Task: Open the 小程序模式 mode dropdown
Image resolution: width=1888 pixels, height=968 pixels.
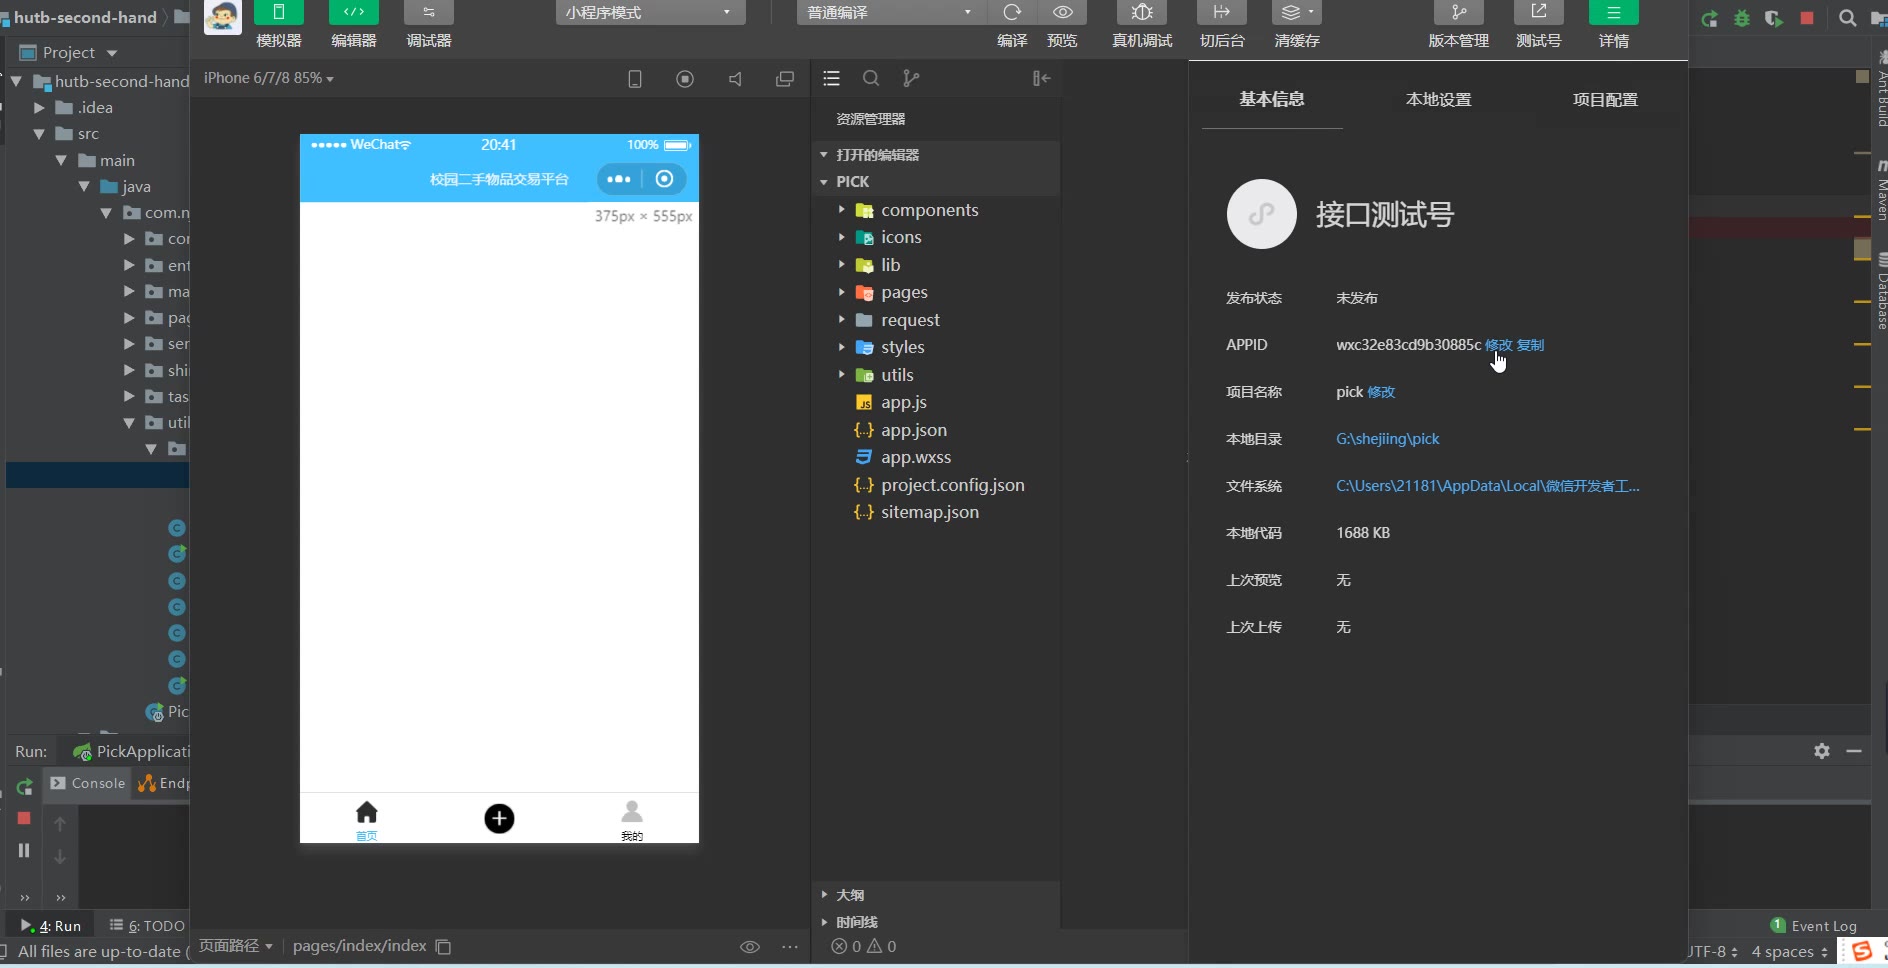Action: (648, 13)
